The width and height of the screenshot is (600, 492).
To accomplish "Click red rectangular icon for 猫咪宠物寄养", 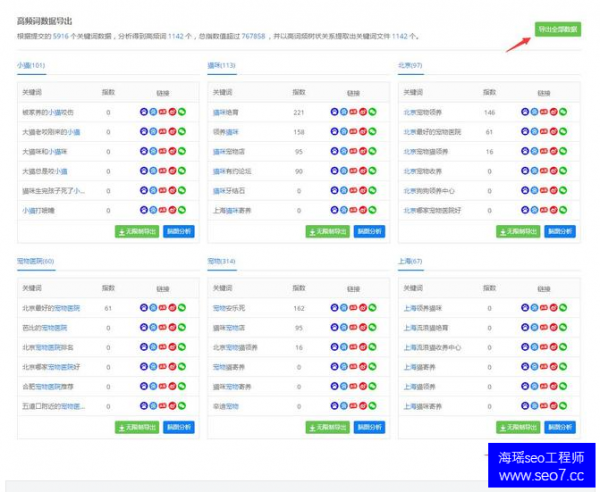I will (x=353, y=386).
